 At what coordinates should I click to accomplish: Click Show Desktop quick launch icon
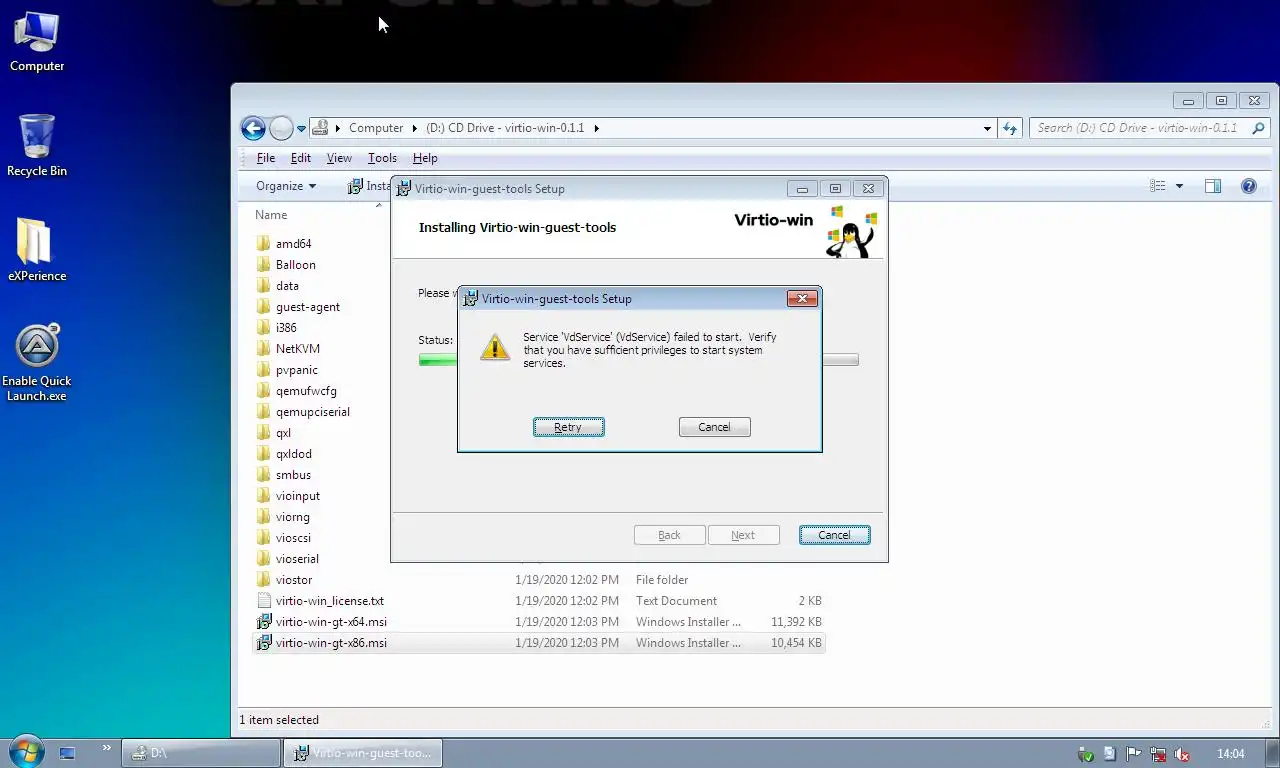tap(67, 753)
